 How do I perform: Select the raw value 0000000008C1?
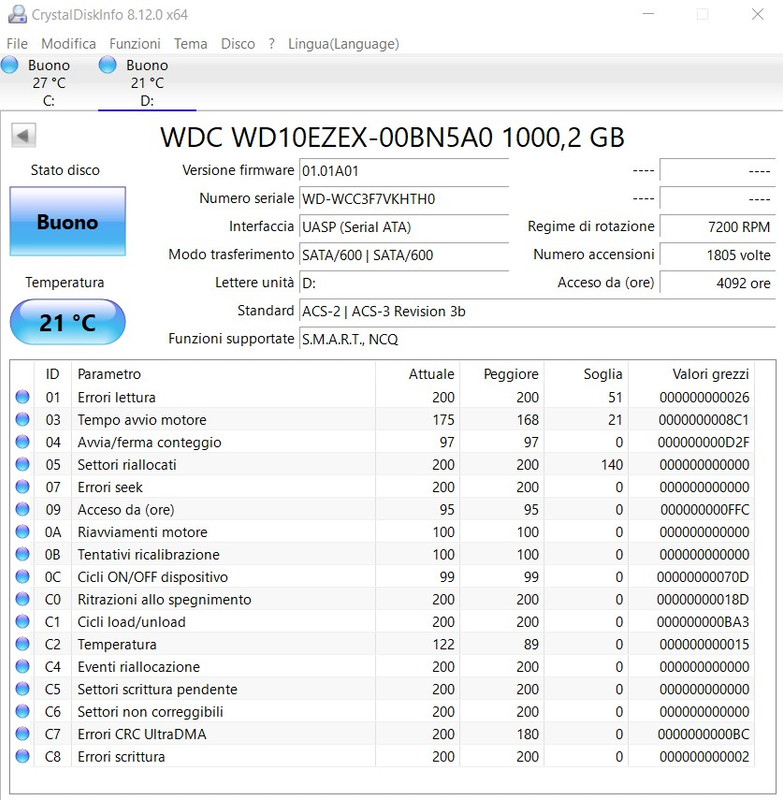(703, 420)
